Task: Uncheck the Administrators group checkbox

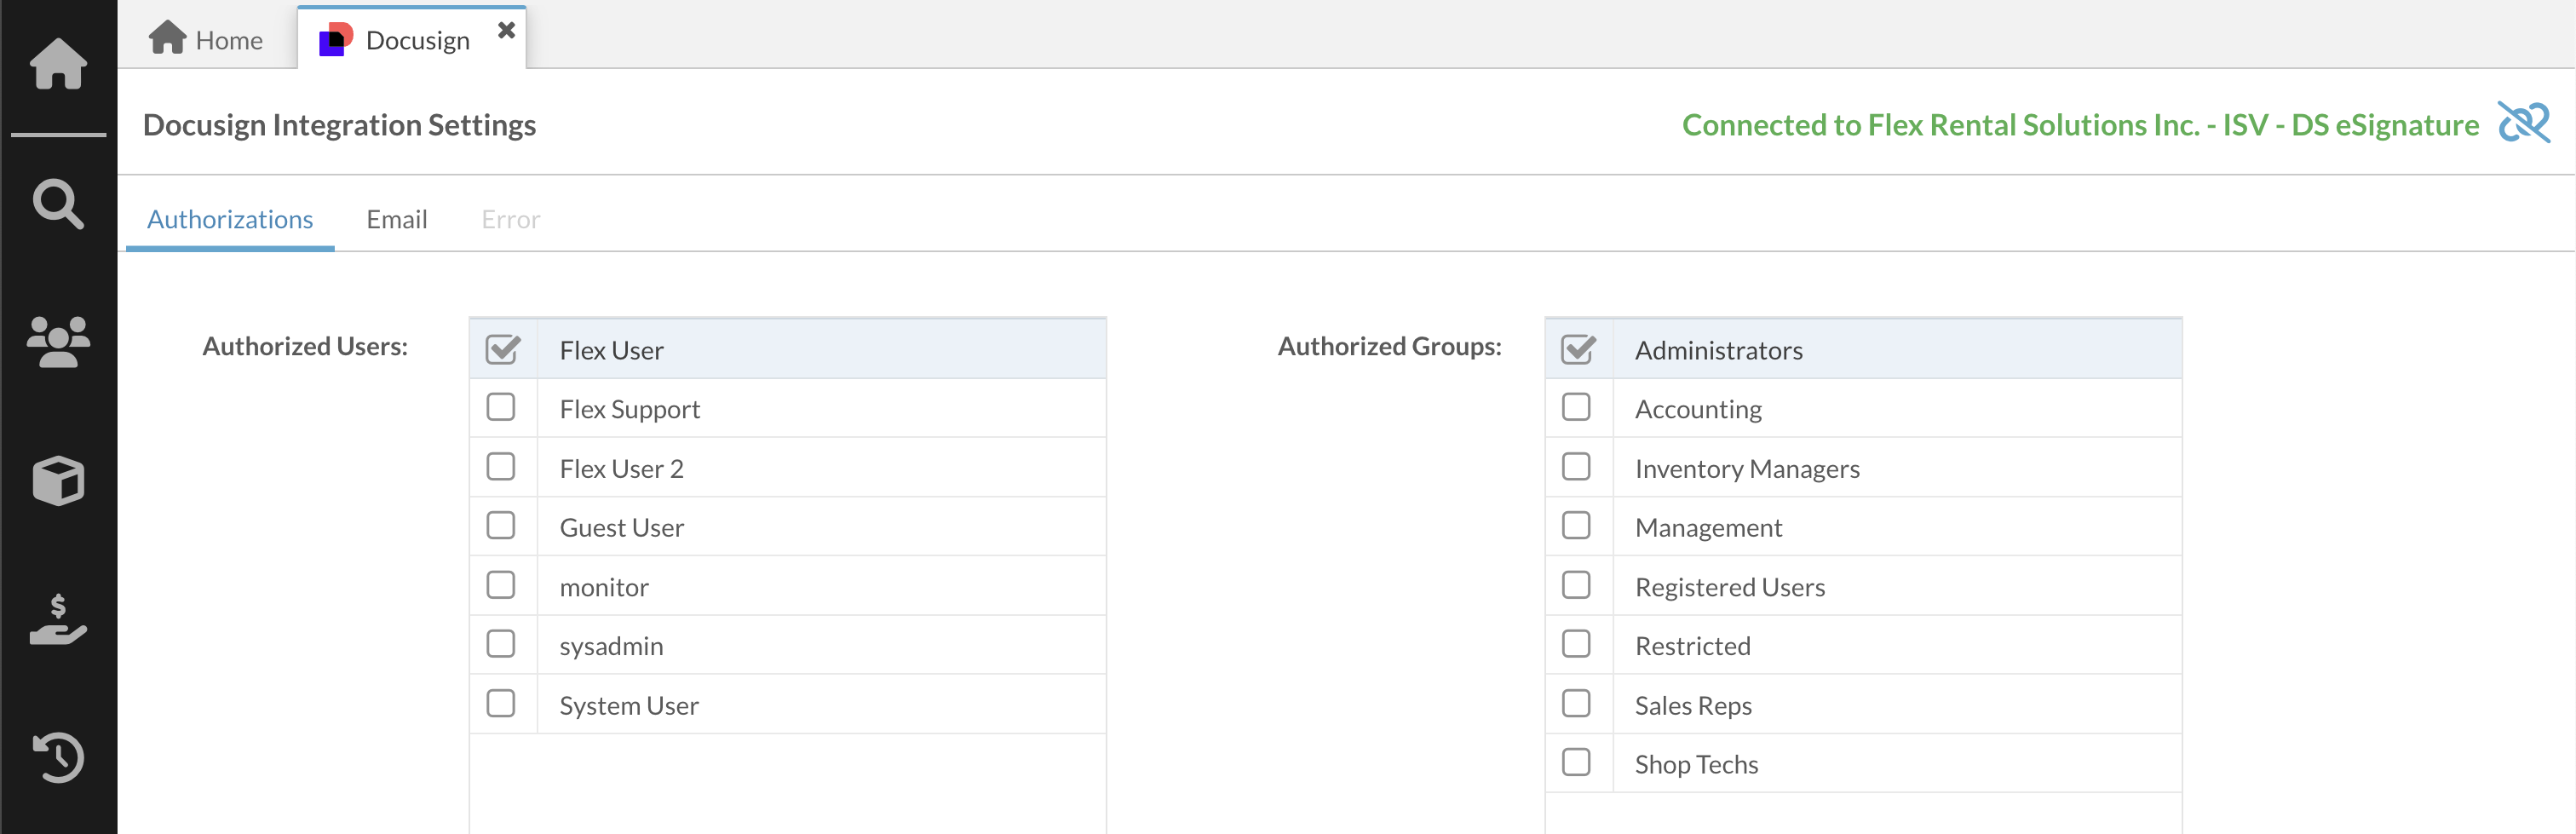Action: (1578, 349)
